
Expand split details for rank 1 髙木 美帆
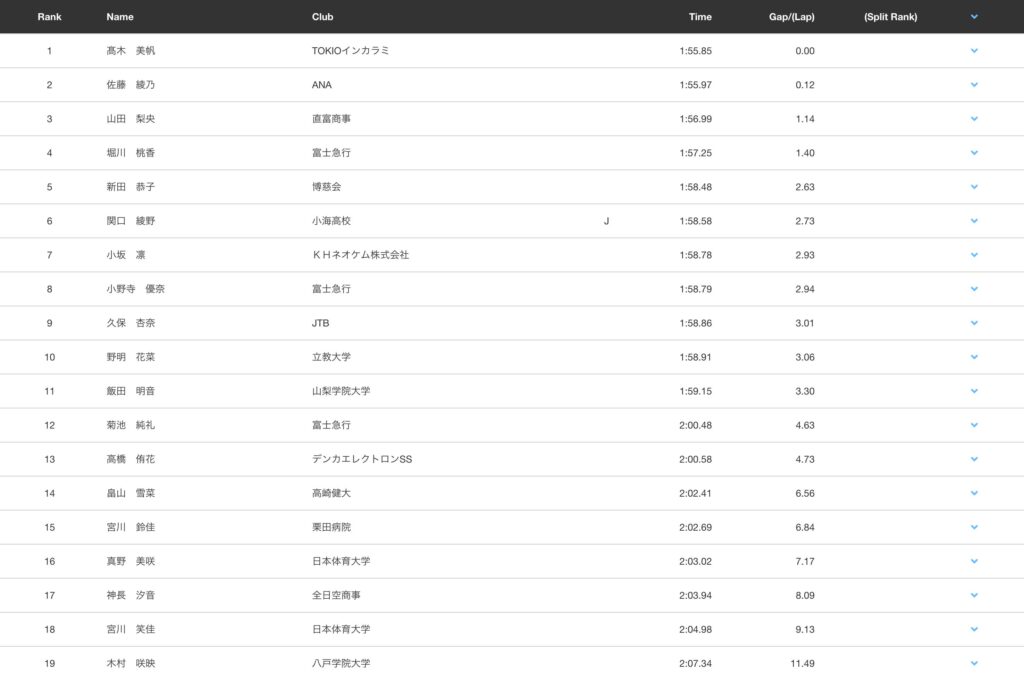[974, 51]
